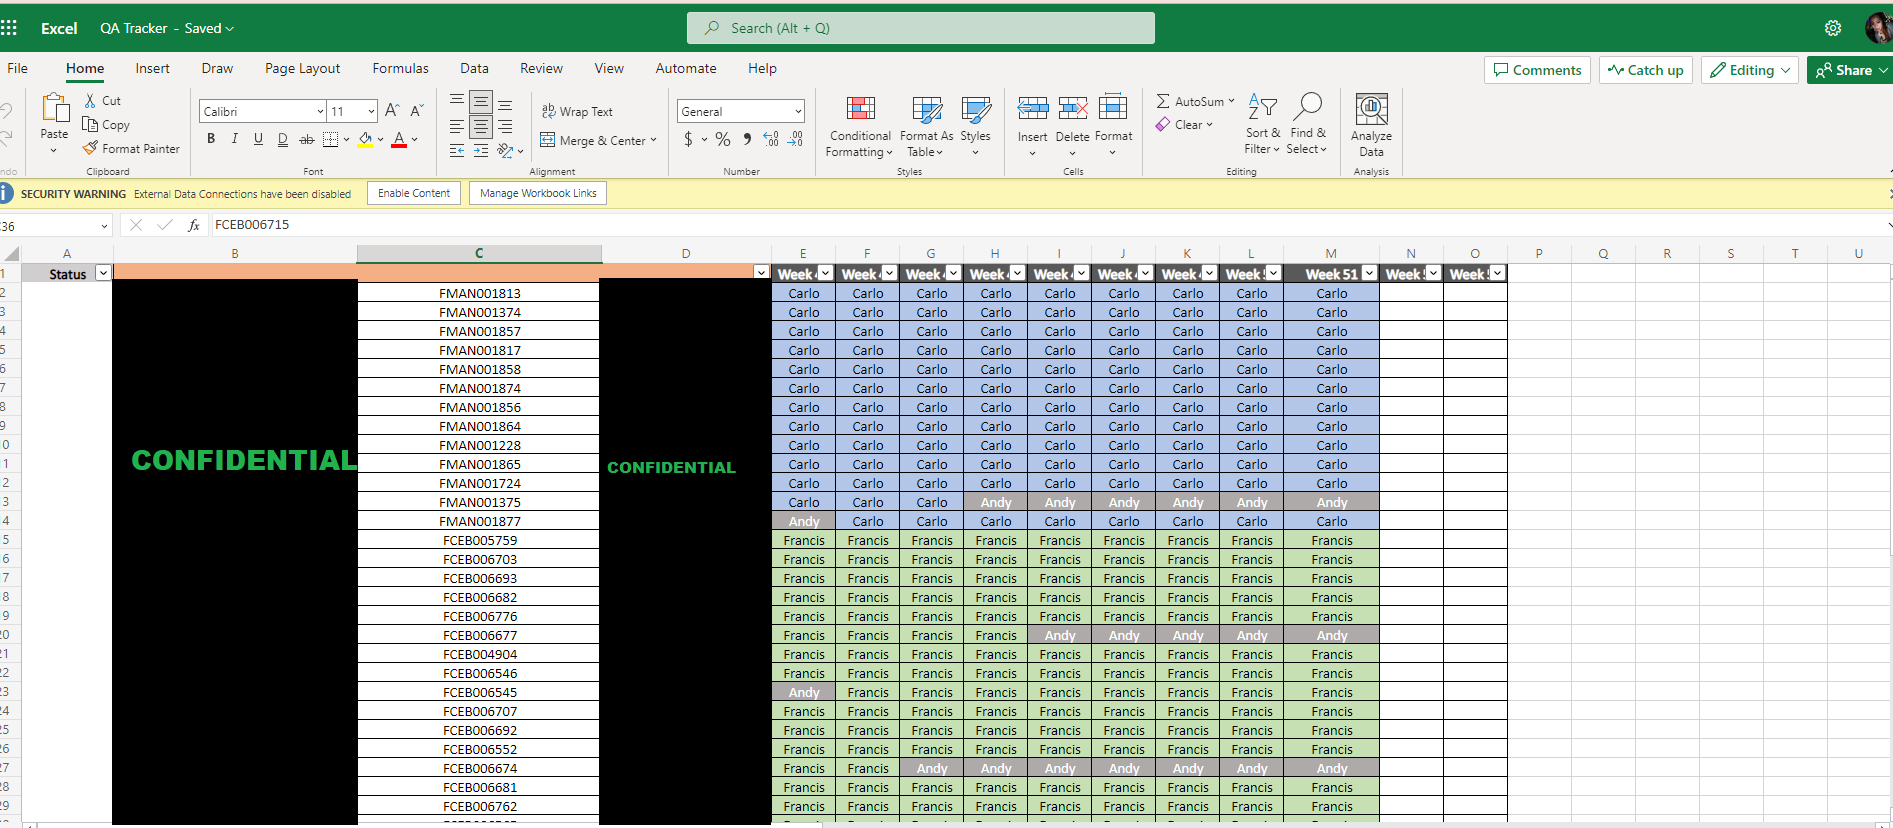Screen dimensions: 1893x828
Task: Click the Editing mode button
Action: [1750, 70]
